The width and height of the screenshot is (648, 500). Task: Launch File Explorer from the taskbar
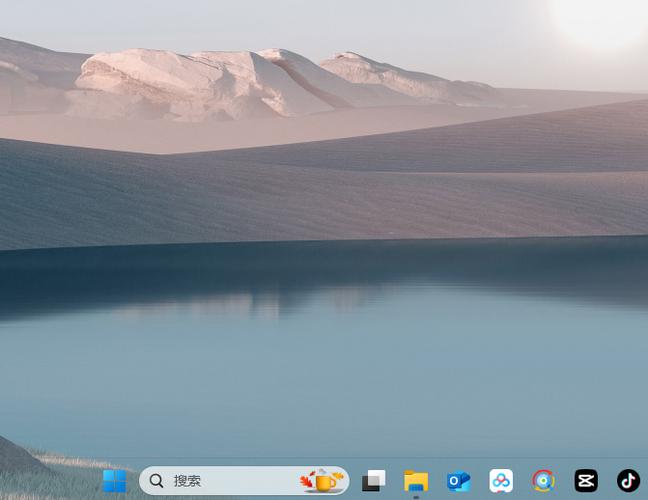(416, 481)
